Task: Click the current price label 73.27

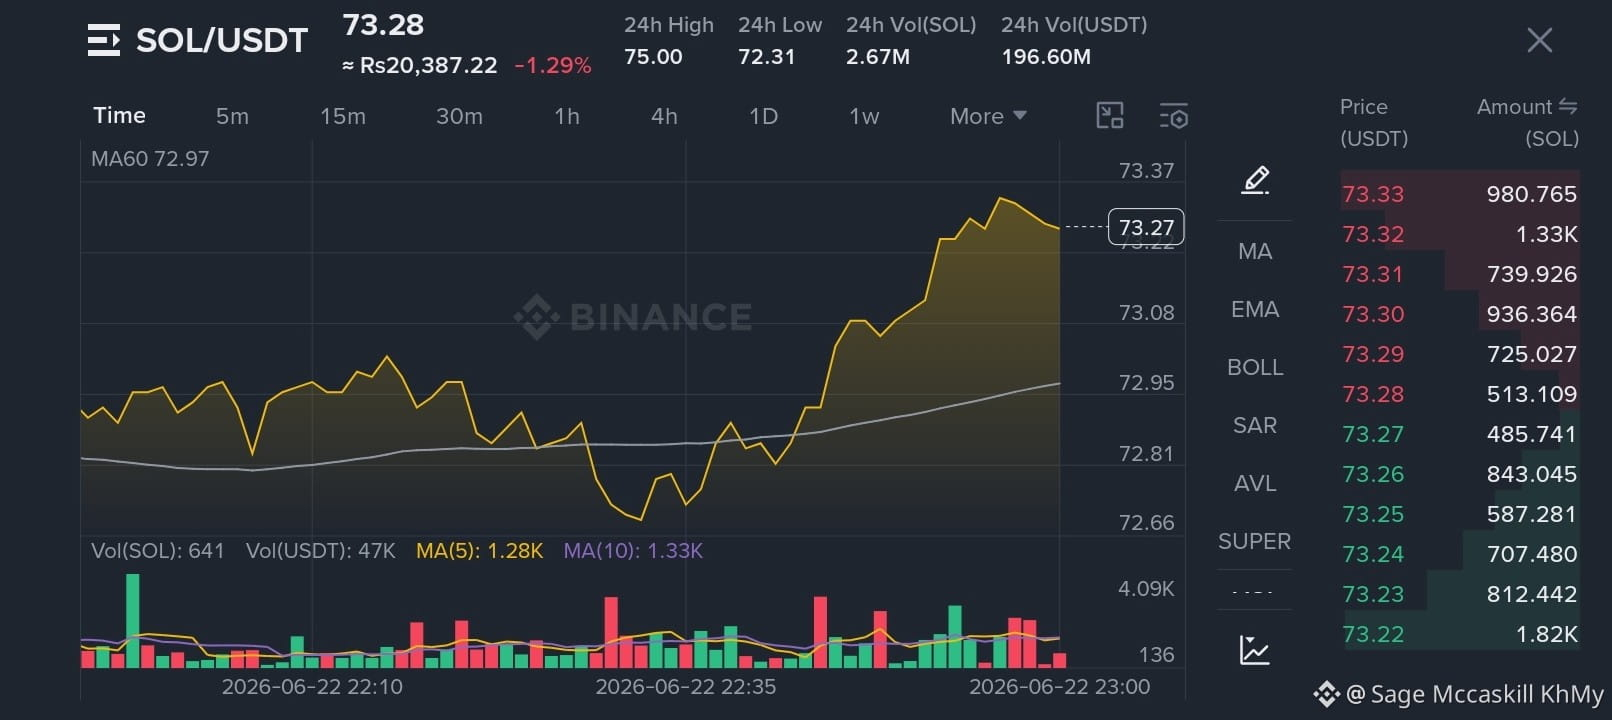Action: tap(1146, 227)
